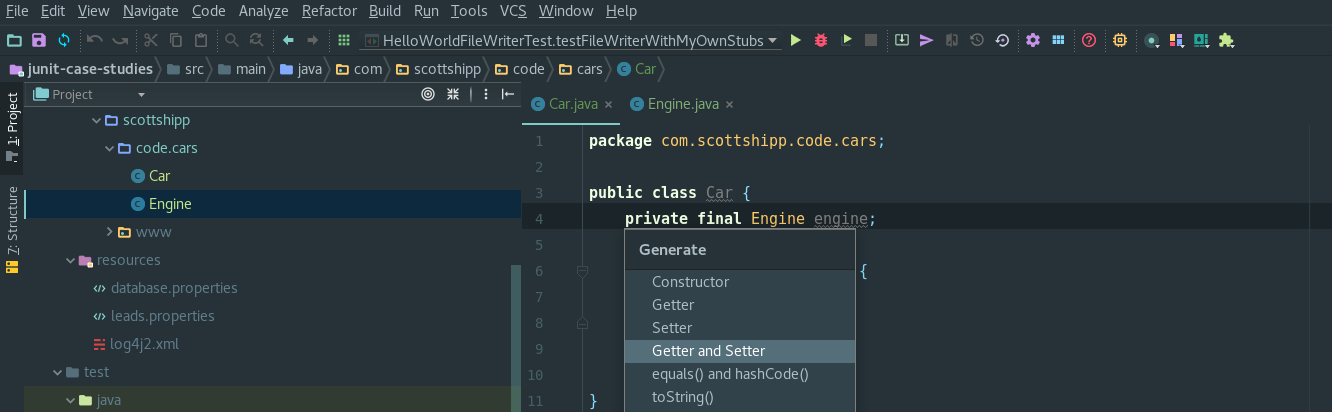Expand the www package node
1332x412 pixels.
(110, 232)
